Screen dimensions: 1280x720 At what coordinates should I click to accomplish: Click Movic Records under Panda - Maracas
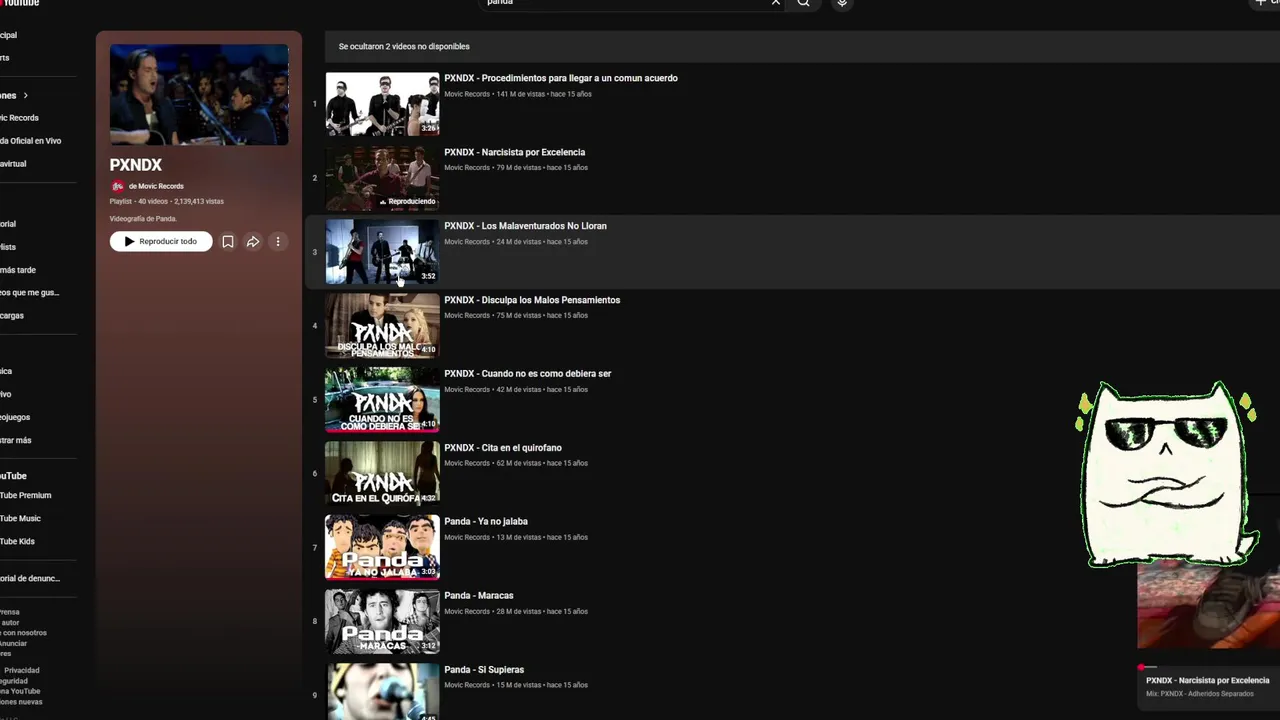click(x=467, y=611)
